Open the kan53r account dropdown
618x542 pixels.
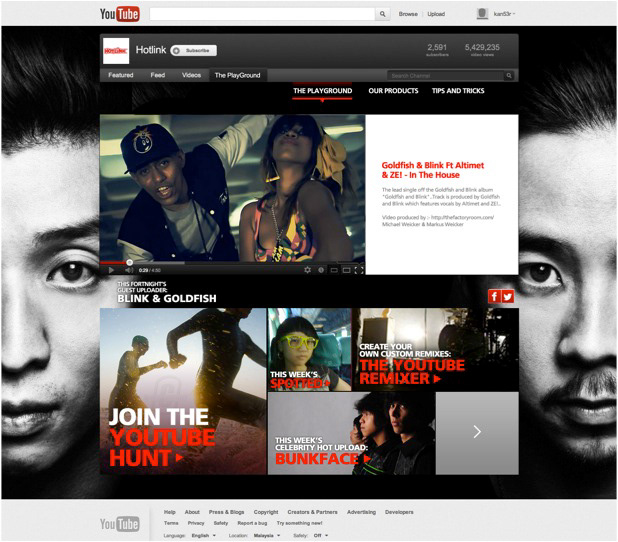504,14
